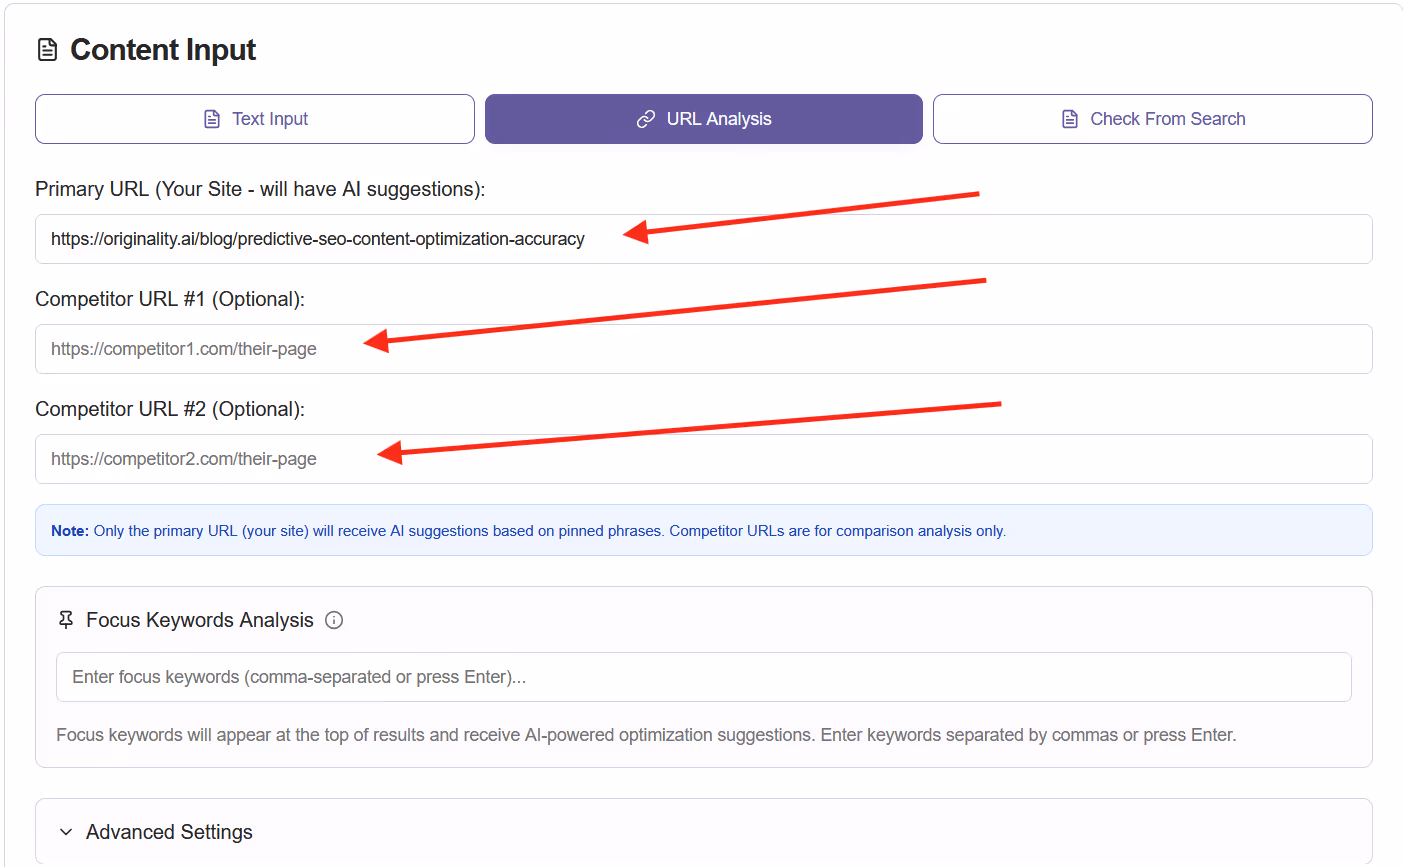Viewport: 1403px width, 867px height.
Task: Switch to the Text Input tab
Action: [255, 118]
